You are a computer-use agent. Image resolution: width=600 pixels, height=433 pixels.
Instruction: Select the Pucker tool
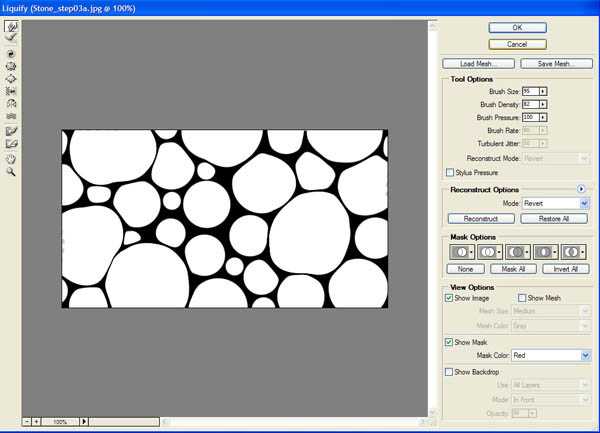pos(11,65)
